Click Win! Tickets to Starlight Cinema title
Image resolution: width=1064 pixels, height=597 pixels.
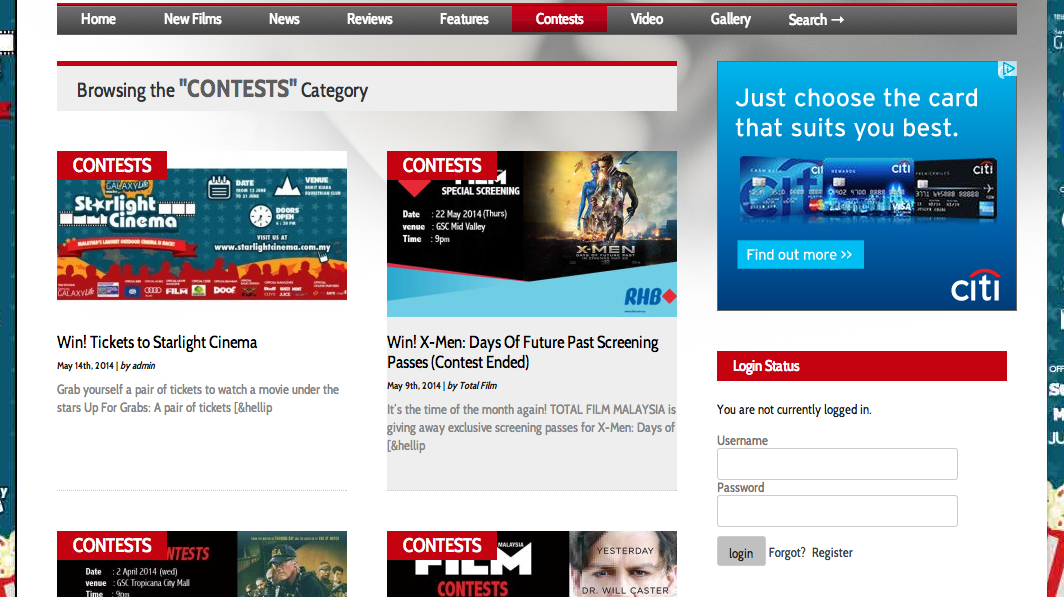pyautogui.click(x=157, y=343)
